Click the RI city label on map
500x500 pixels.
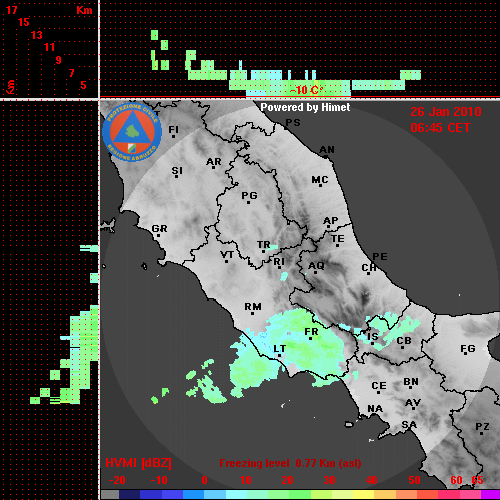(279, 262)
